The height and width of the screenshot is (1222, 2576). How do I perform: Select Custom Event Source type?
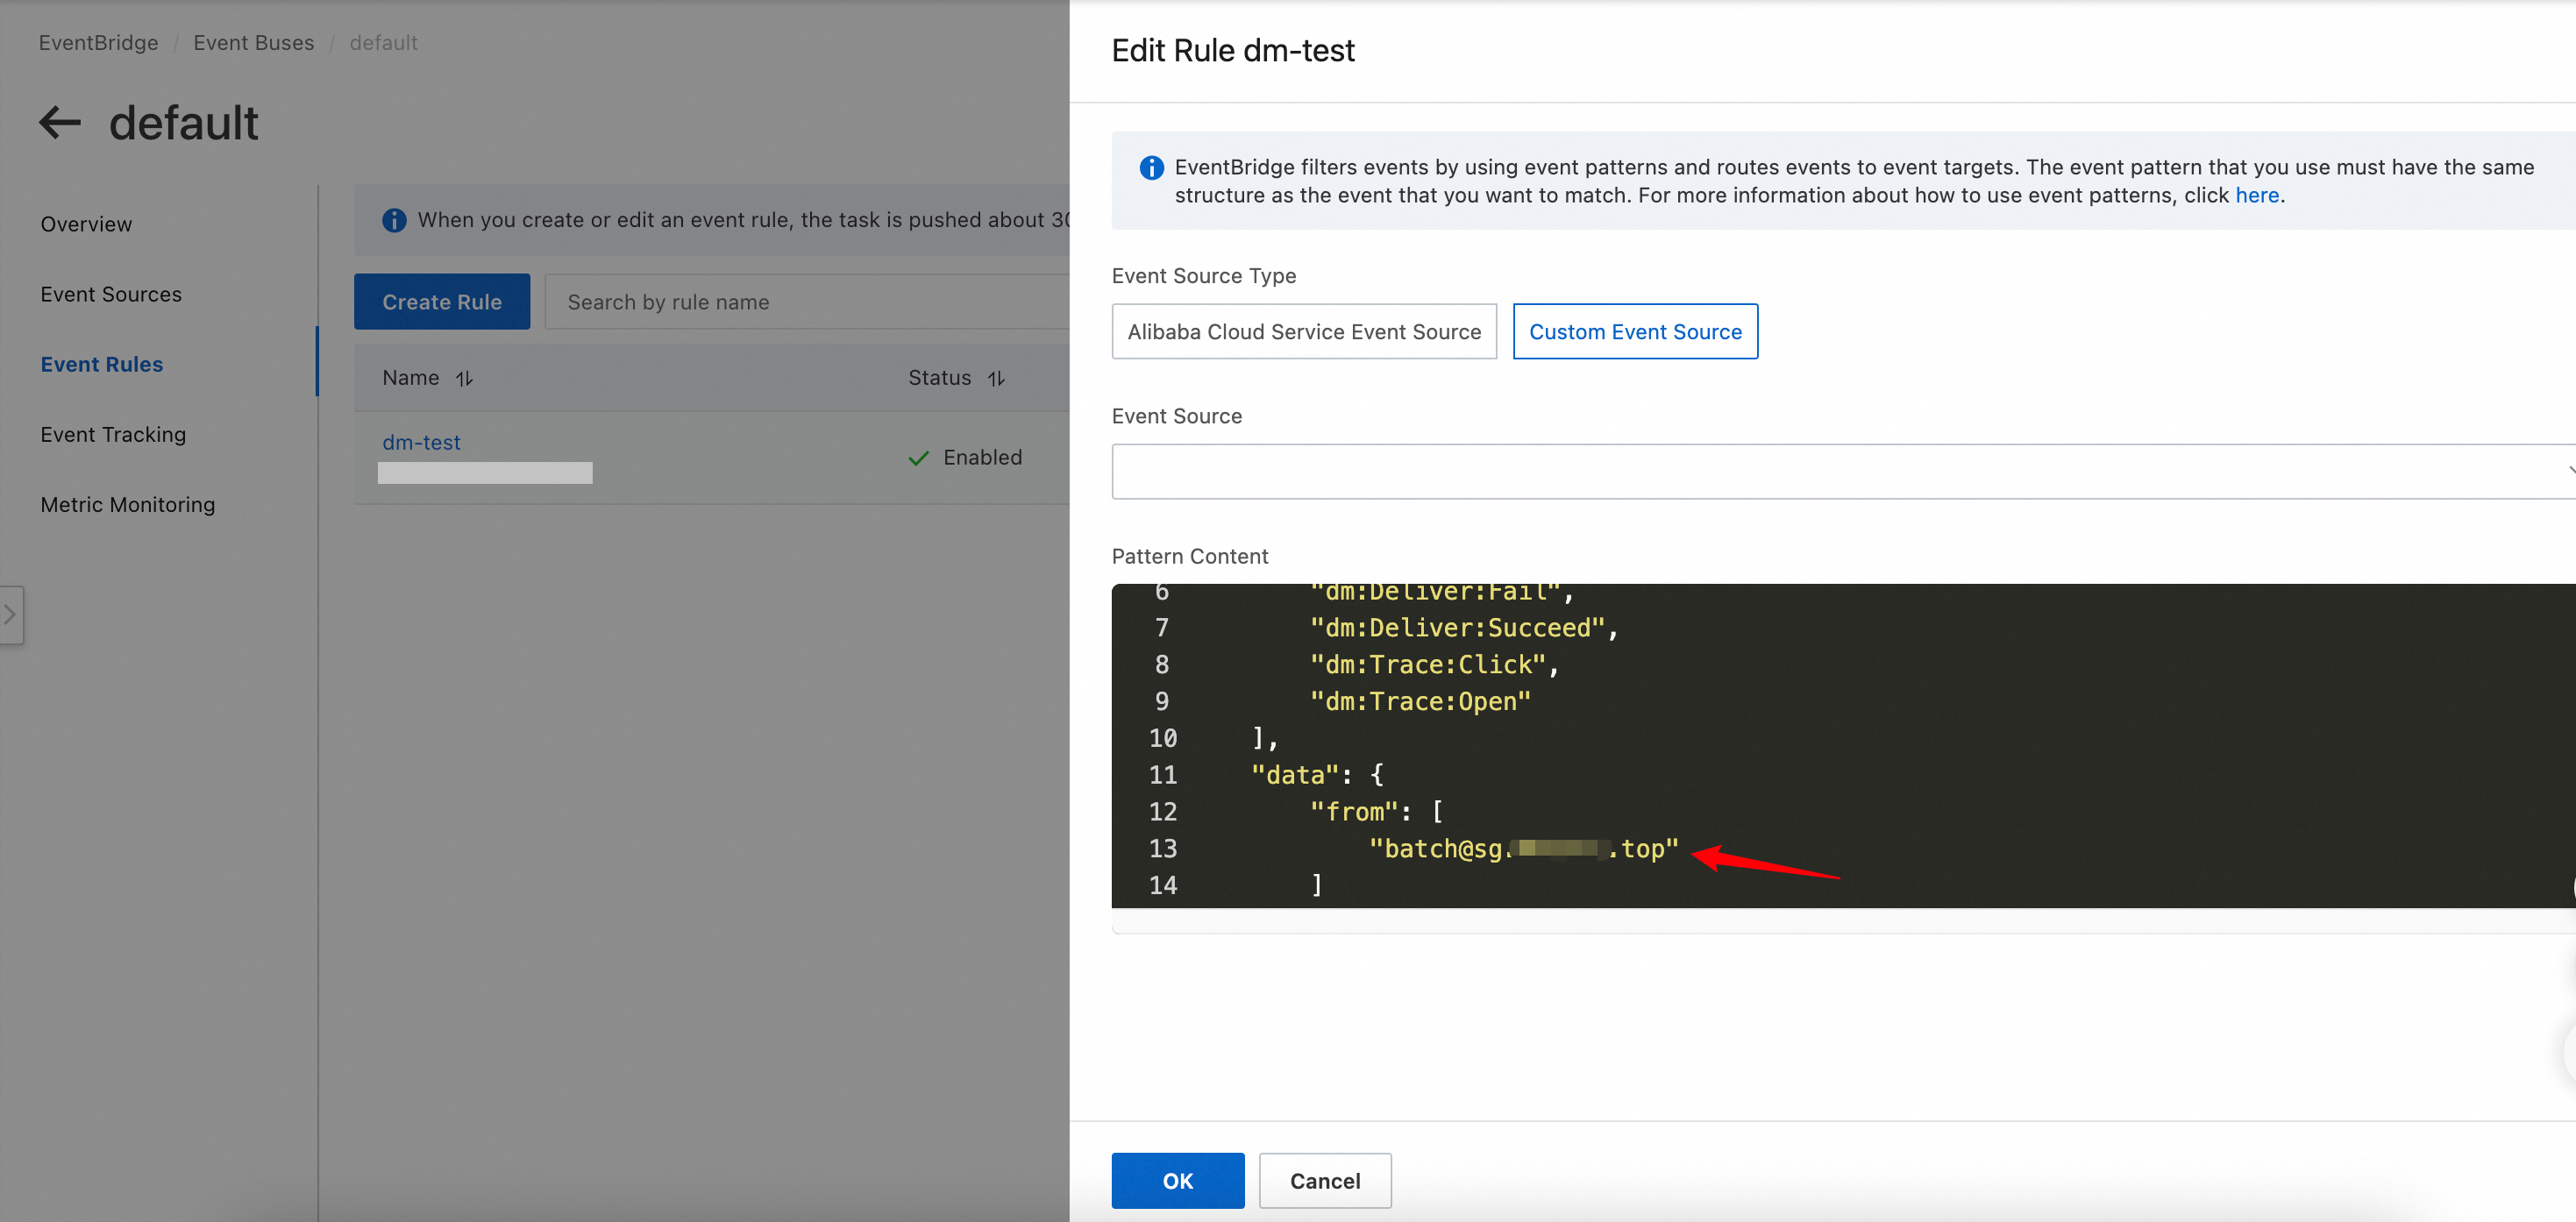coord(1634,331)
